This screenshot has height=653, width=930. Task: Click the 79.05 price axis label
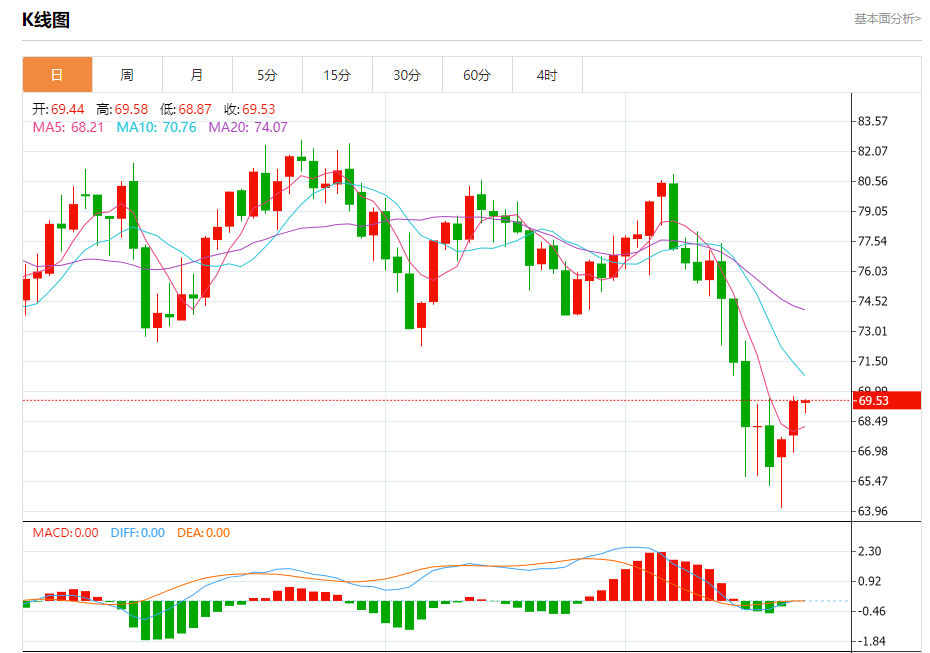[873, 211]
